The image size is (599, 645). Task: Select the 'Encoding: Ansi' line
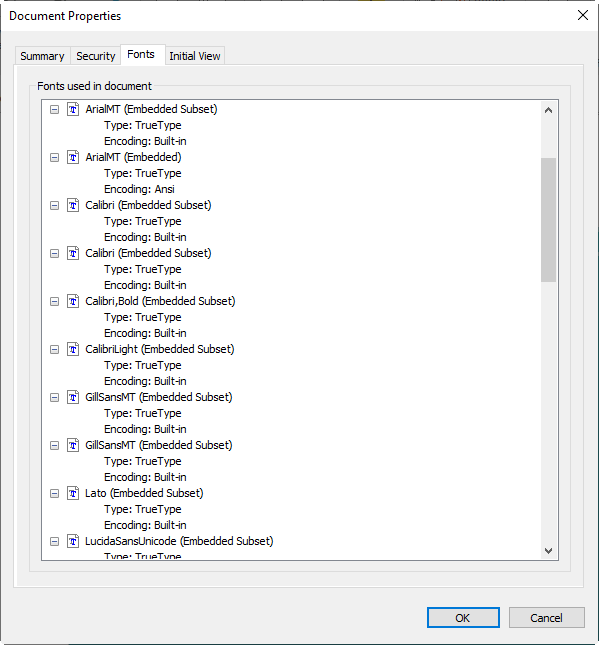pos(139,190)
